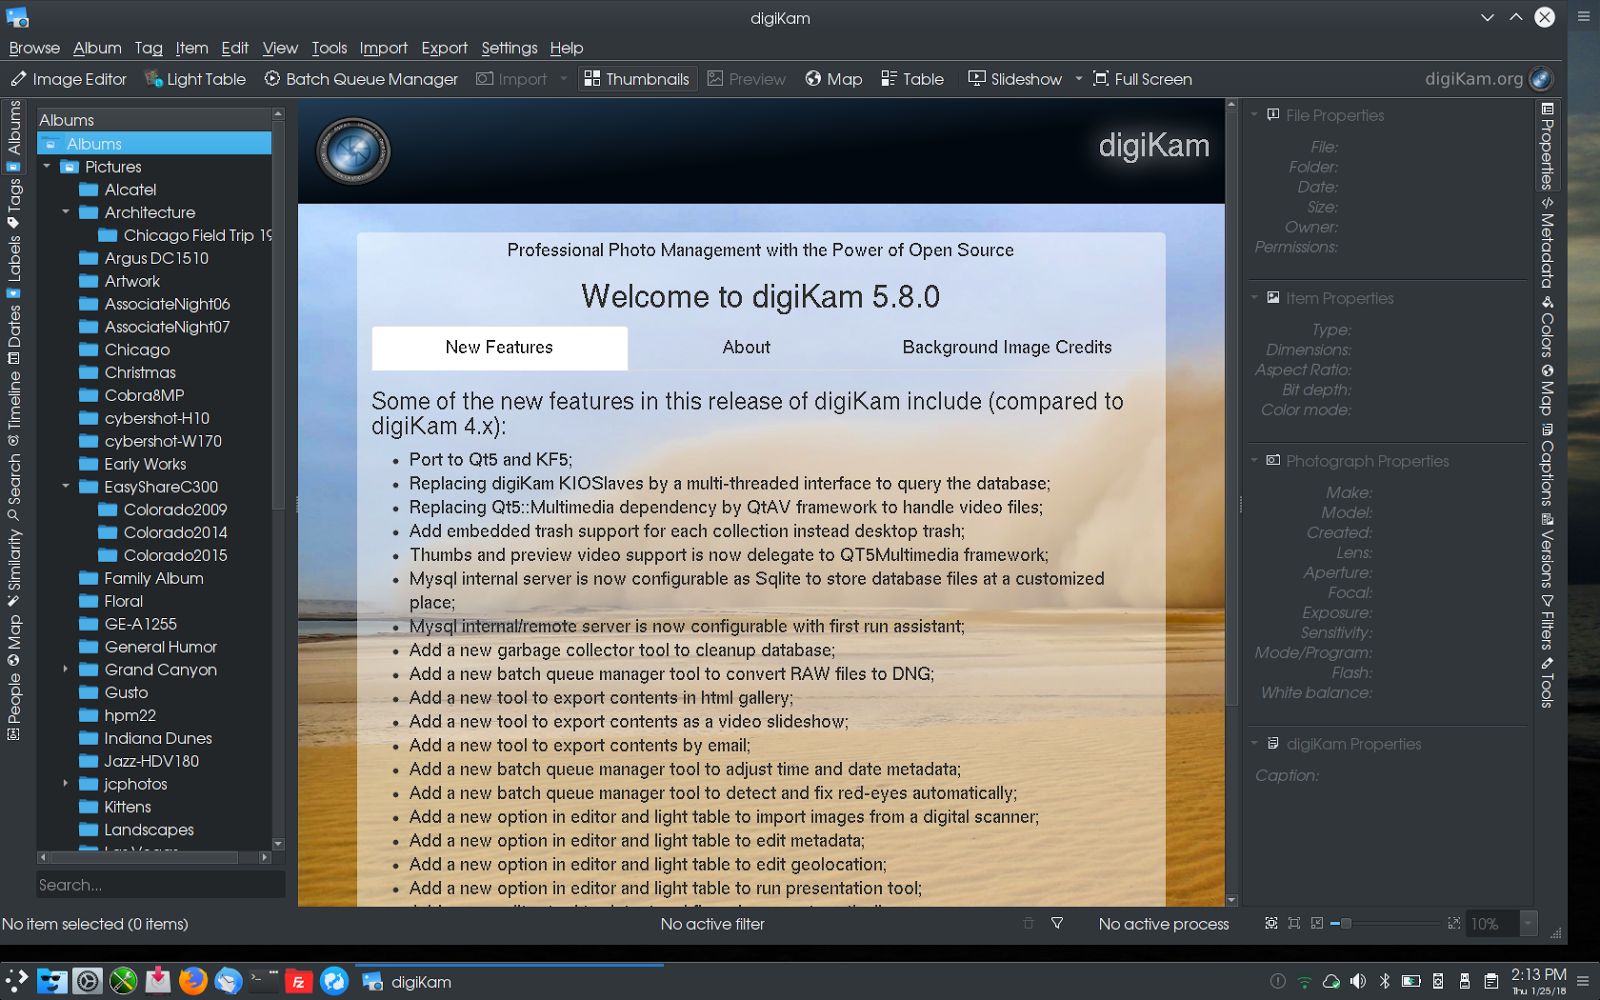Select the Indiana Dunes album

[158, 738]
